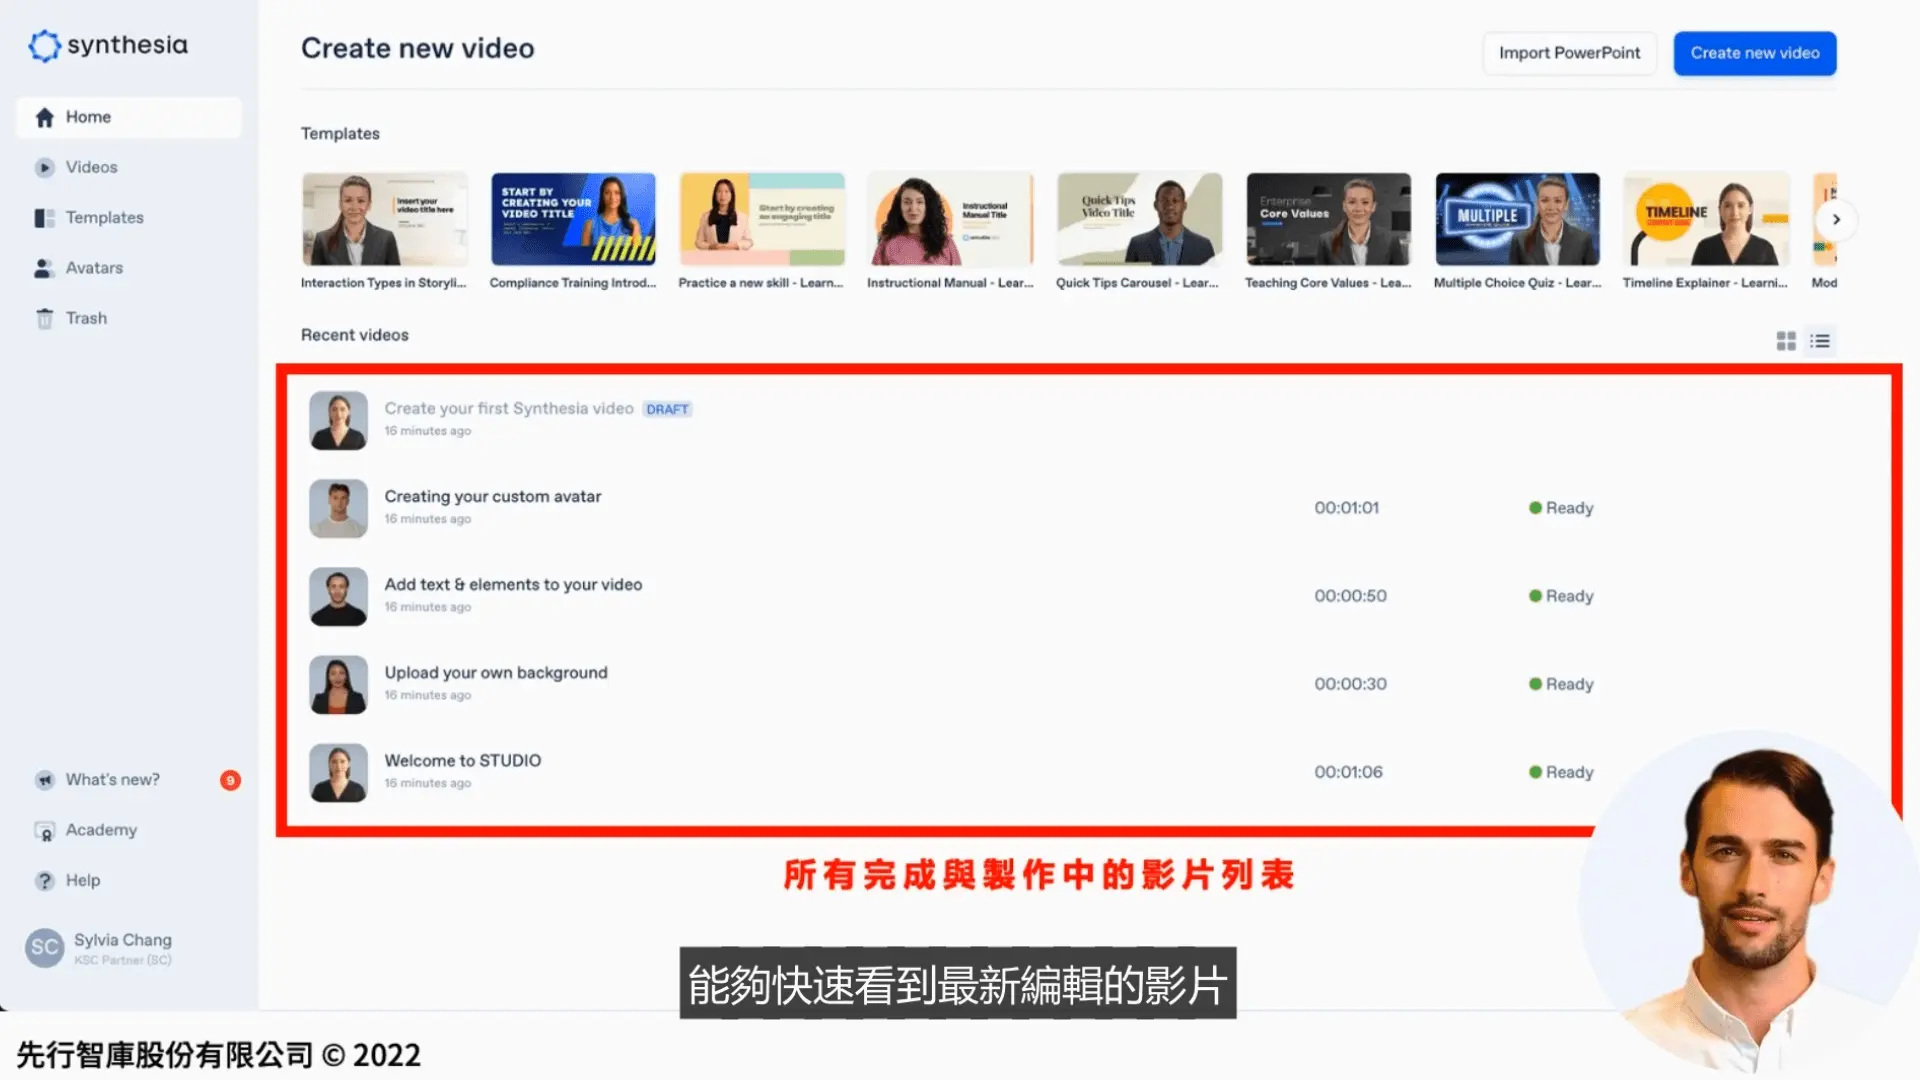Image resolution: width=1920 pixels, height=1080 pixels.
Task: Click the DRAFT status tag
Action: click(x=667, y=409)
